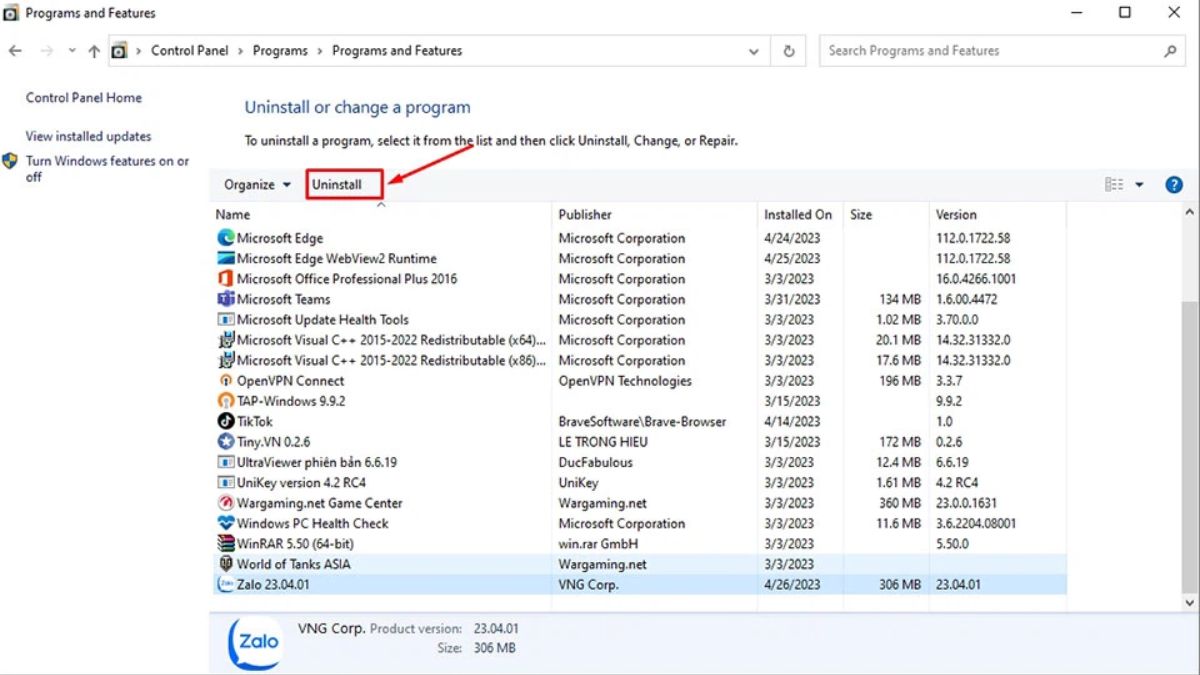Viewport: 1200px width, 675px height.
Task: Click the Microsoft Office Professional Plus icon
Action: point(226,279)
